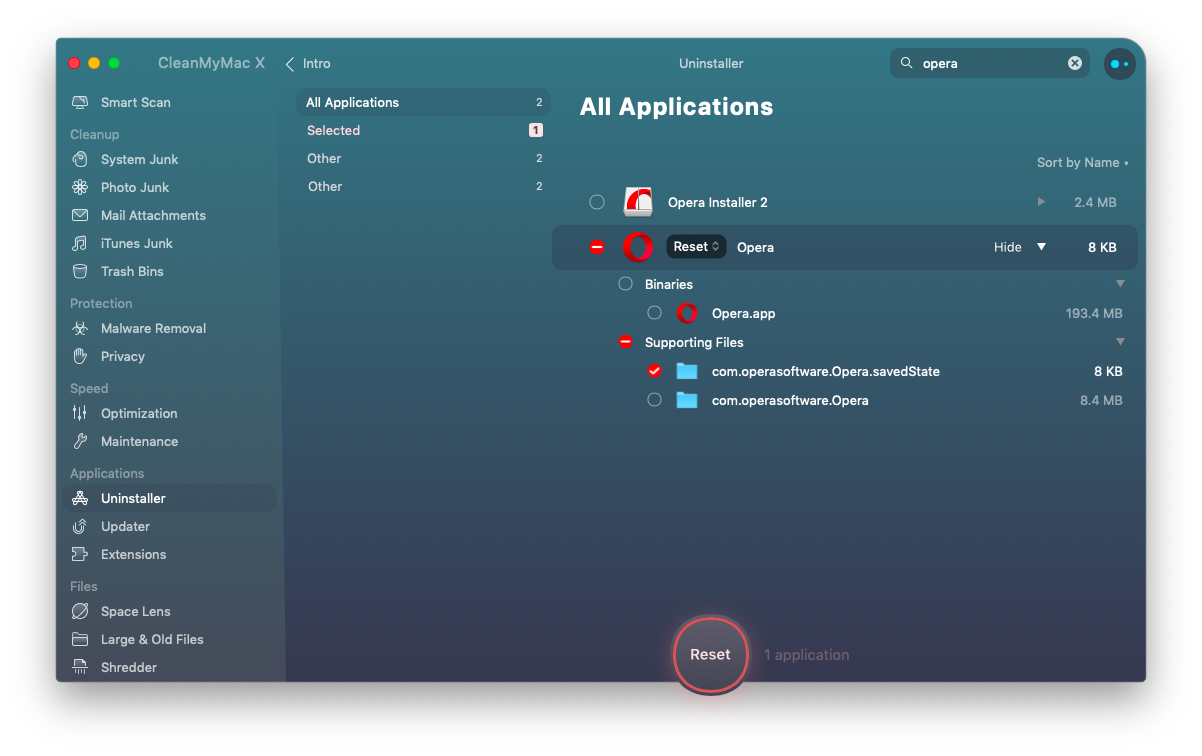Check the com.operasoftware.Opera checkbox
Screen dimensions: 1202x756
[x=655, y=400]
